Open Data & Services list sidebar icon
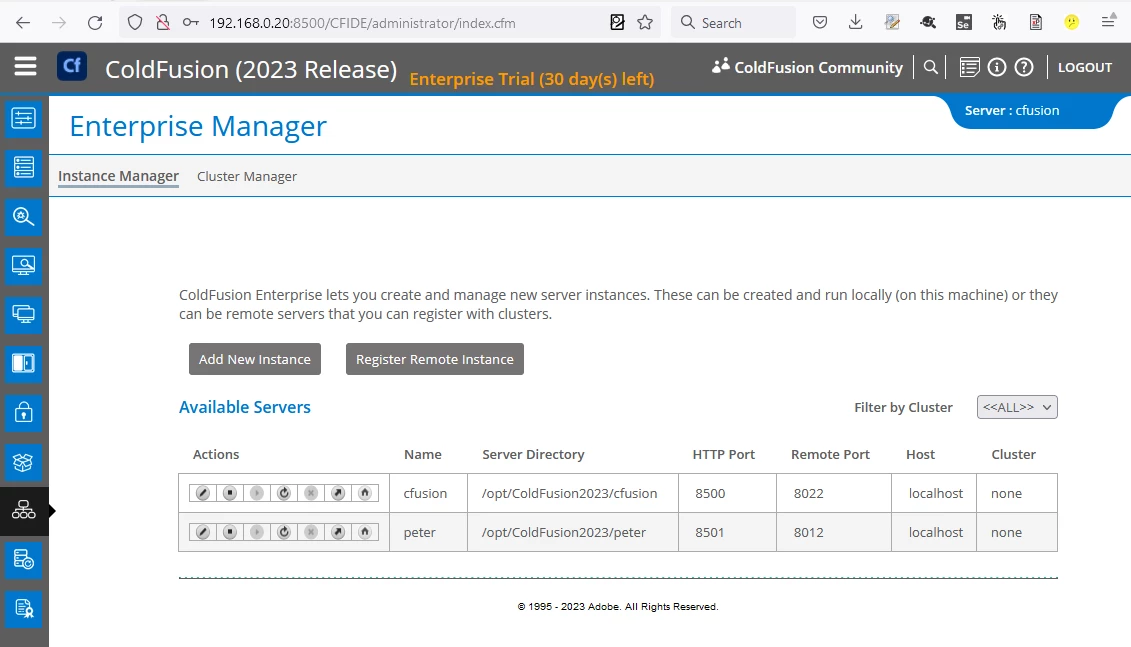This screenshot has width=1131, height=647. [x=24, y=167]
